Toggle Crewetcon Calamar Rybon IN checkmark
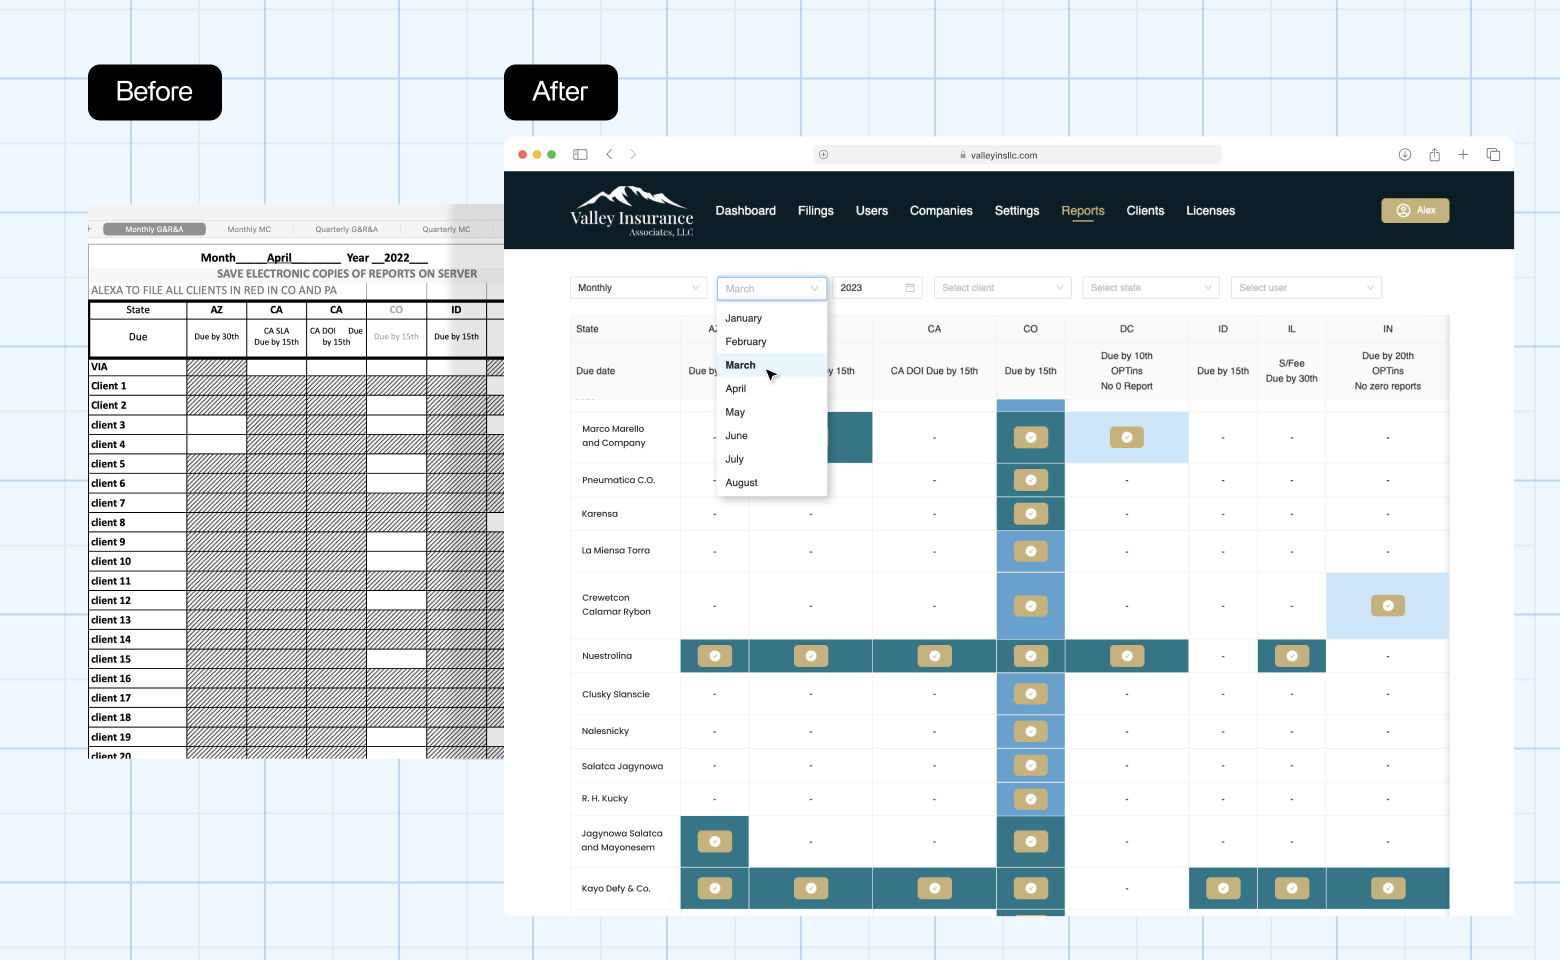 click(x=1387, y=605)
